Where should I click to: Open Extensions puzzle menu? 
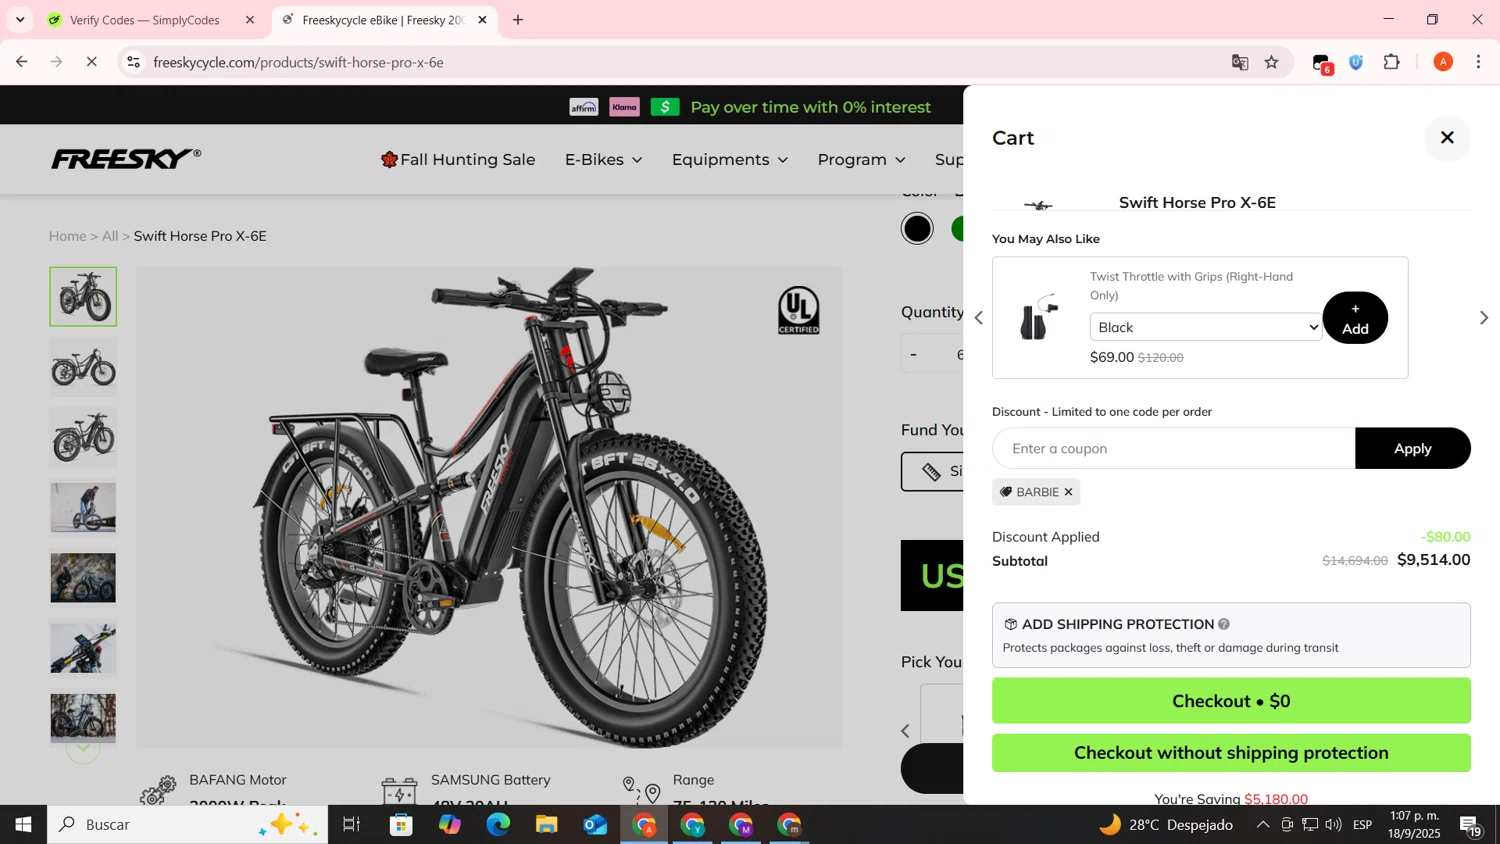click(1392, 62)
